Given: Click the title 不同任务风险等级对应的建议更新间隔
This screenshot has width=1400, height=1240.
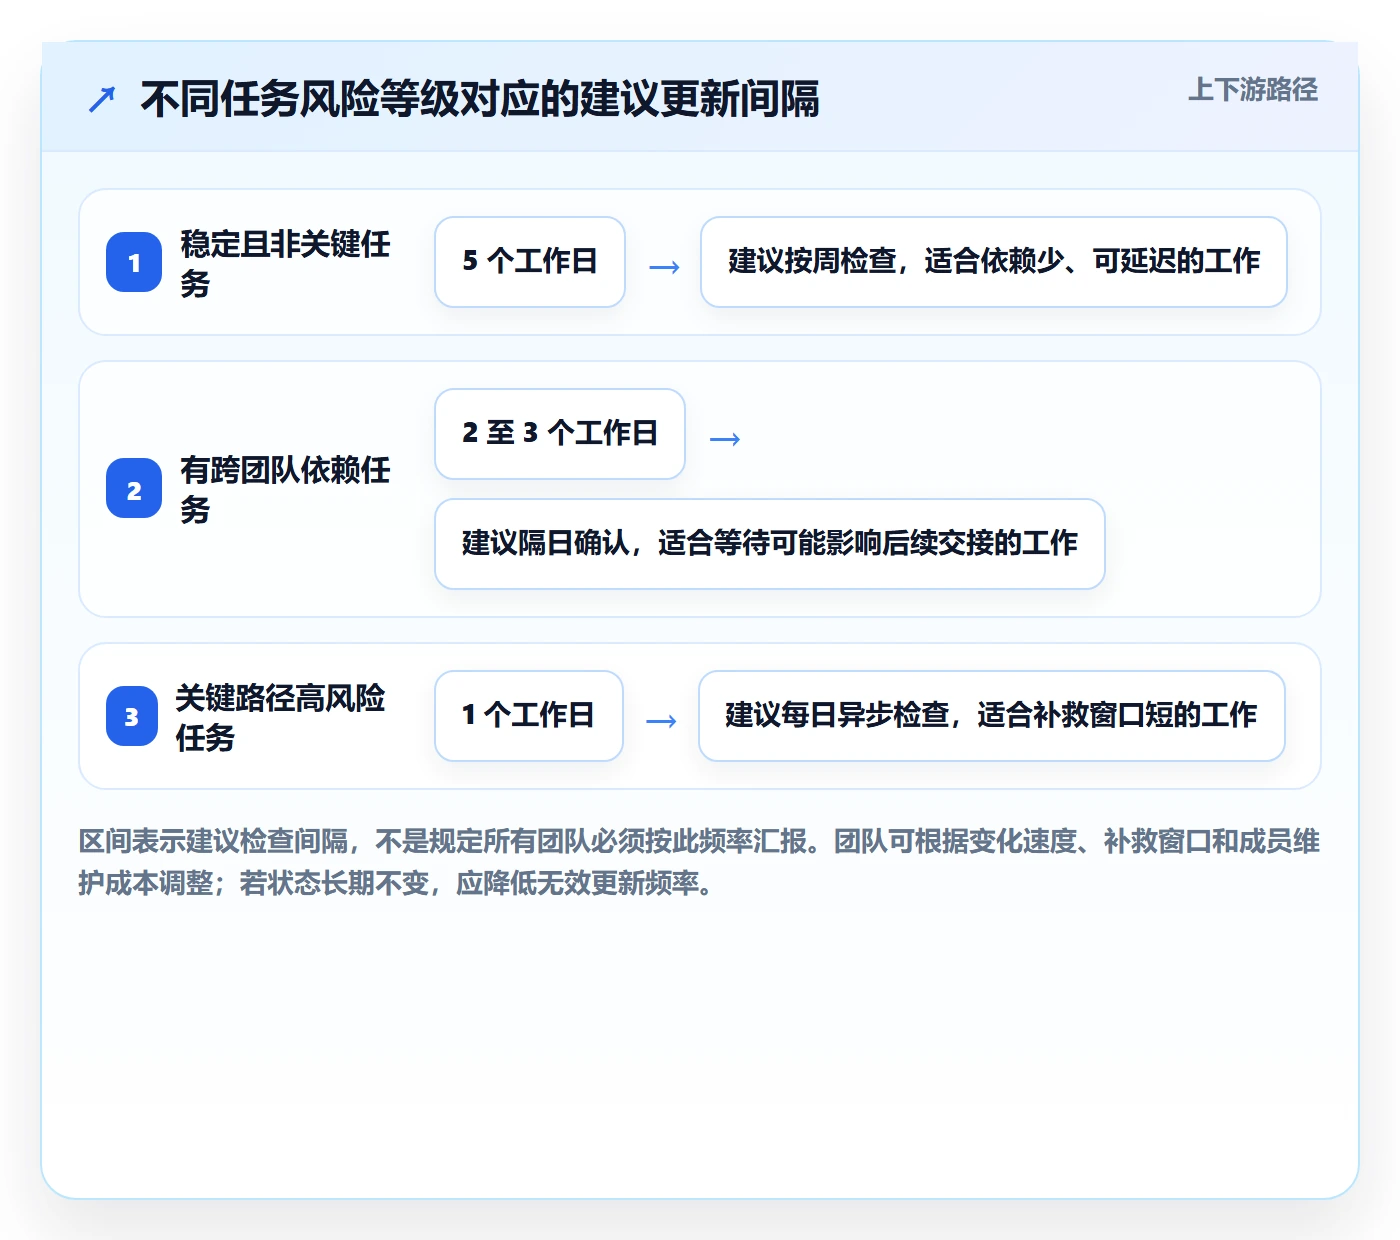Looking at the screenshot, I should (x=480, y=99).
